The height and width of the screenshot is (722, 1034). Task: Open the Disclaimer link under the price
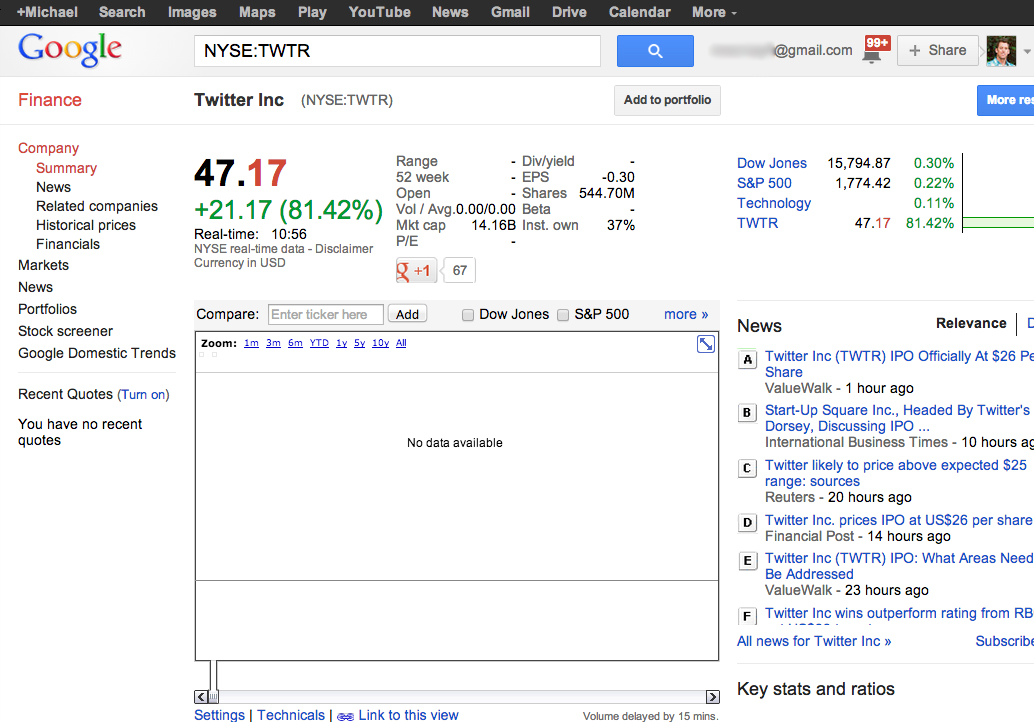(344, 249)
